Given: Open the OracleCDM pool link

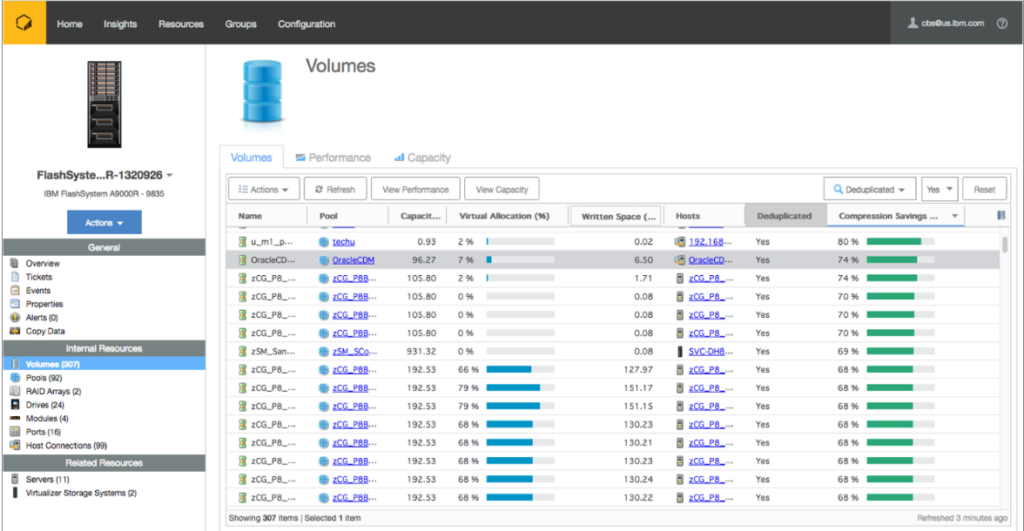Looking at the screenshot, I should (353, 260).
